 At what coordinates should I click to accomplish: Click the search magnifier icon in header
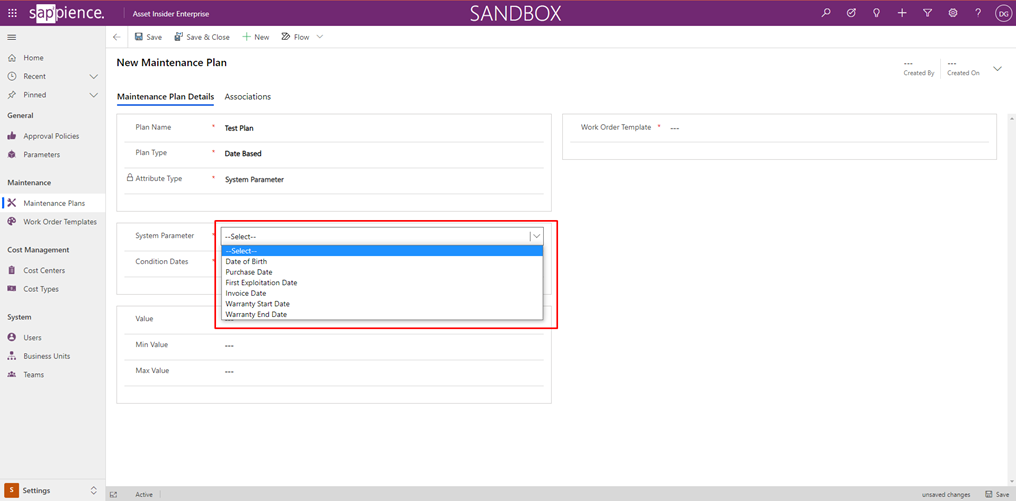click(826, 13)
